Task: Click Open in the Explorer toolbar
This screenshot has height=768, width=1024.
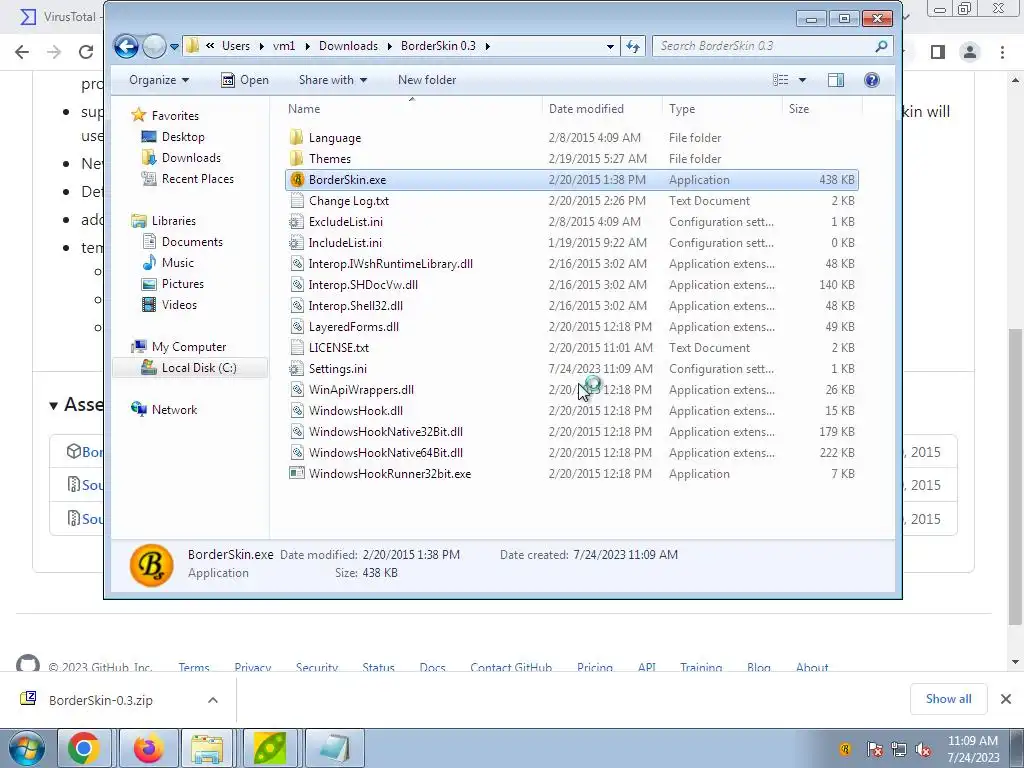Action: 245,80
